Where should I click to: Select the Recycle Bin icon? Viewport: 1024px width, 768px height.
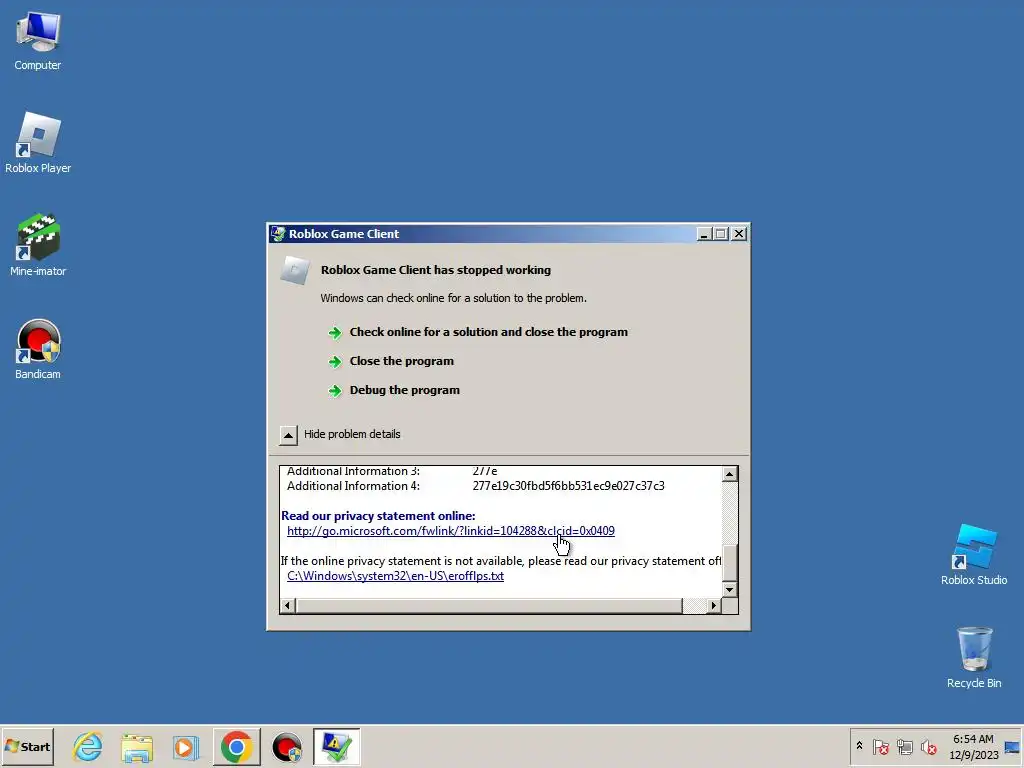click(x=974, y=657)
